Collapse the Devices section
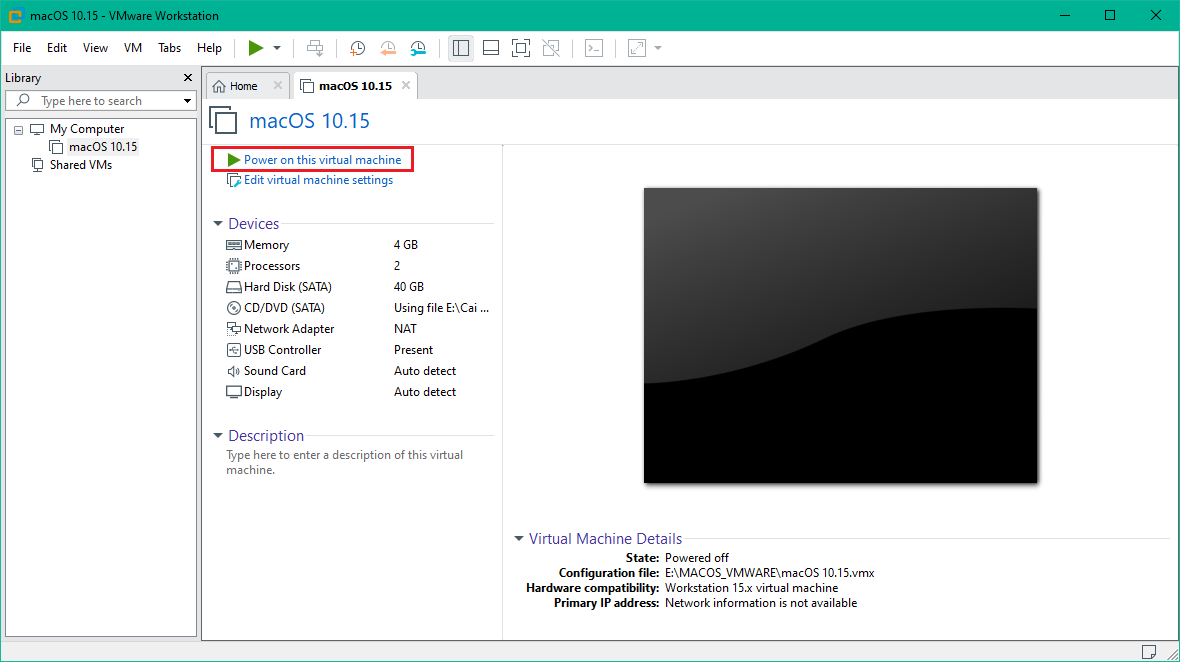This screenshot has width=1180, height=662. tap(218, 224)
